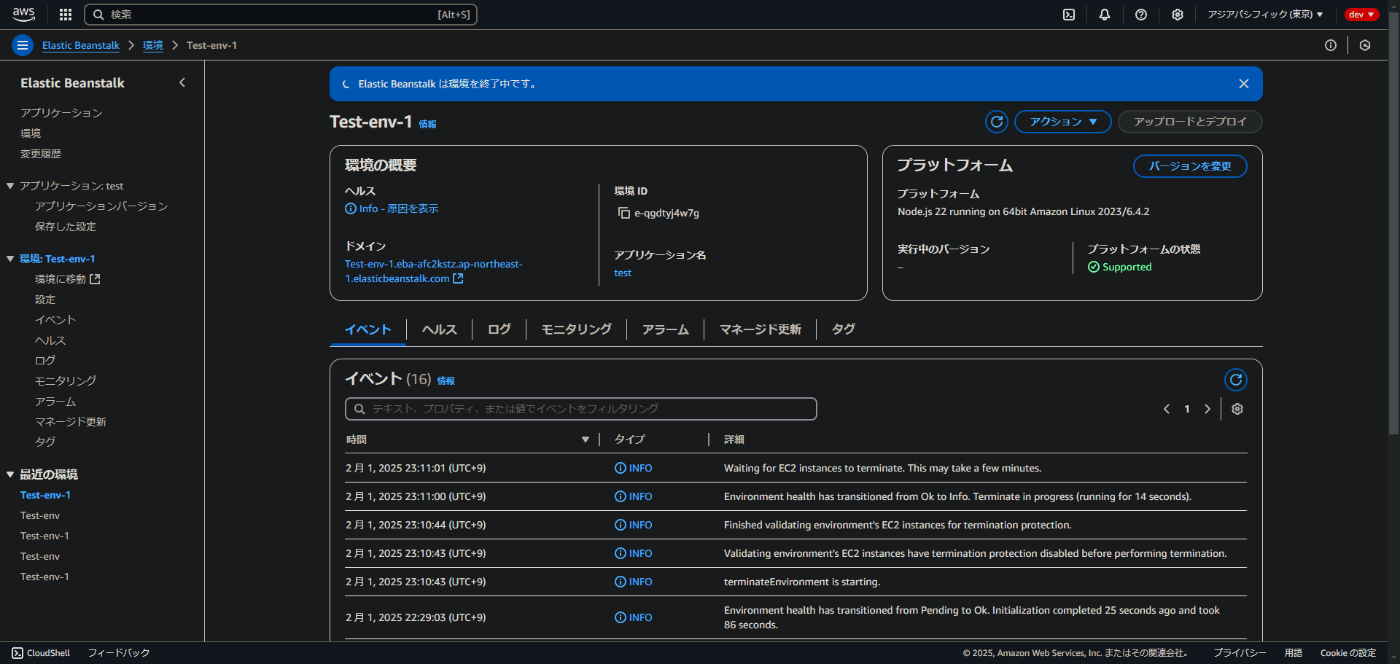Click the event filter search box
The height and width of the screenshot is (664, 1400).
pos(581,409)
